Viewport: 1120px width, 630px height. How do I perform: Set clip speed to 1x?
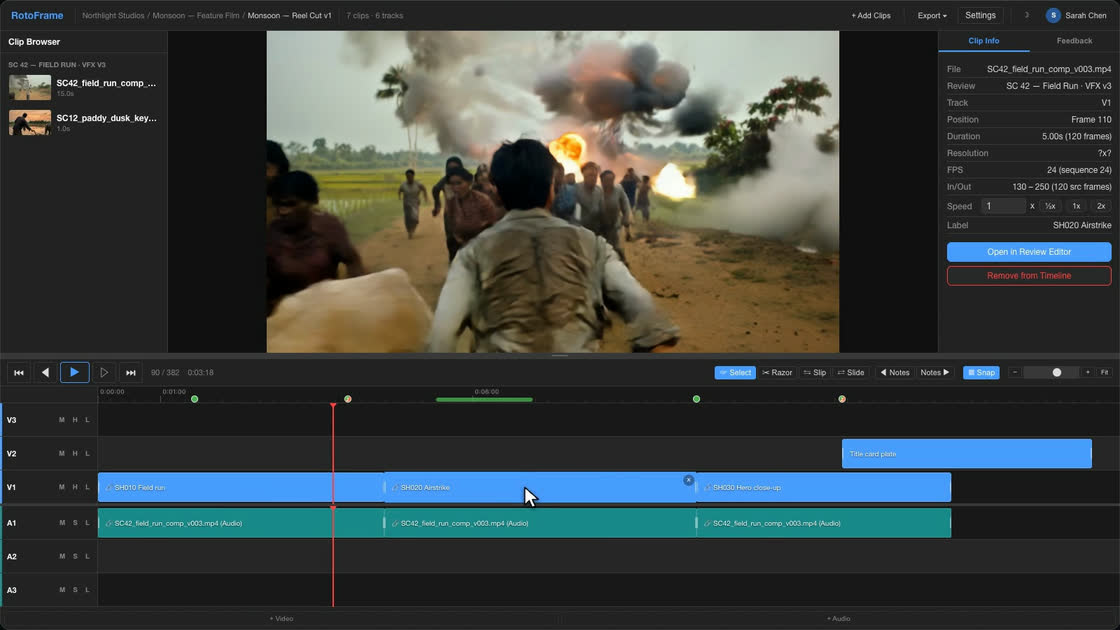[x=1076, y=206]
